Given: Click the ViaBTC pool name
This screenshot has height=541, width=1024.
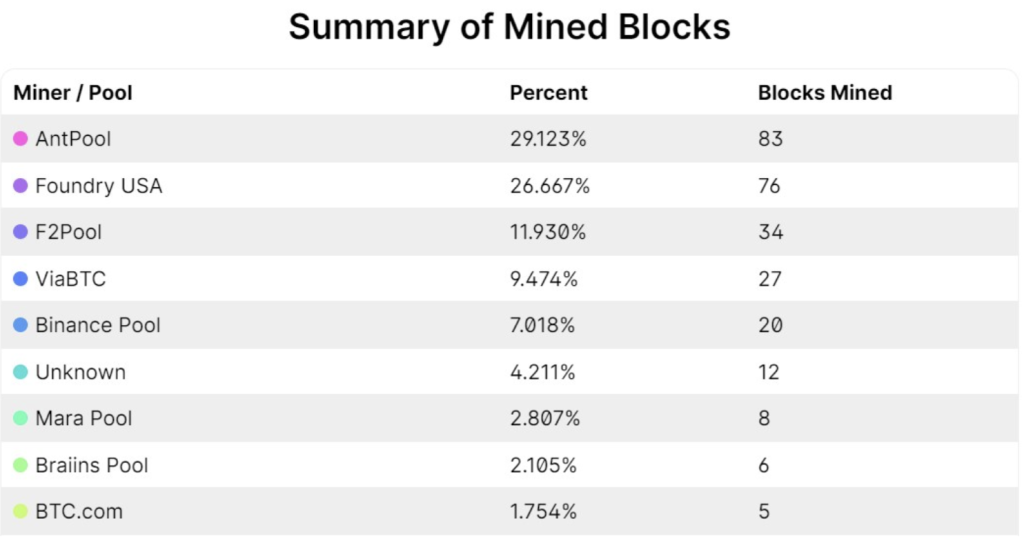Looking at the screenshot, I should tap(70, 279).
